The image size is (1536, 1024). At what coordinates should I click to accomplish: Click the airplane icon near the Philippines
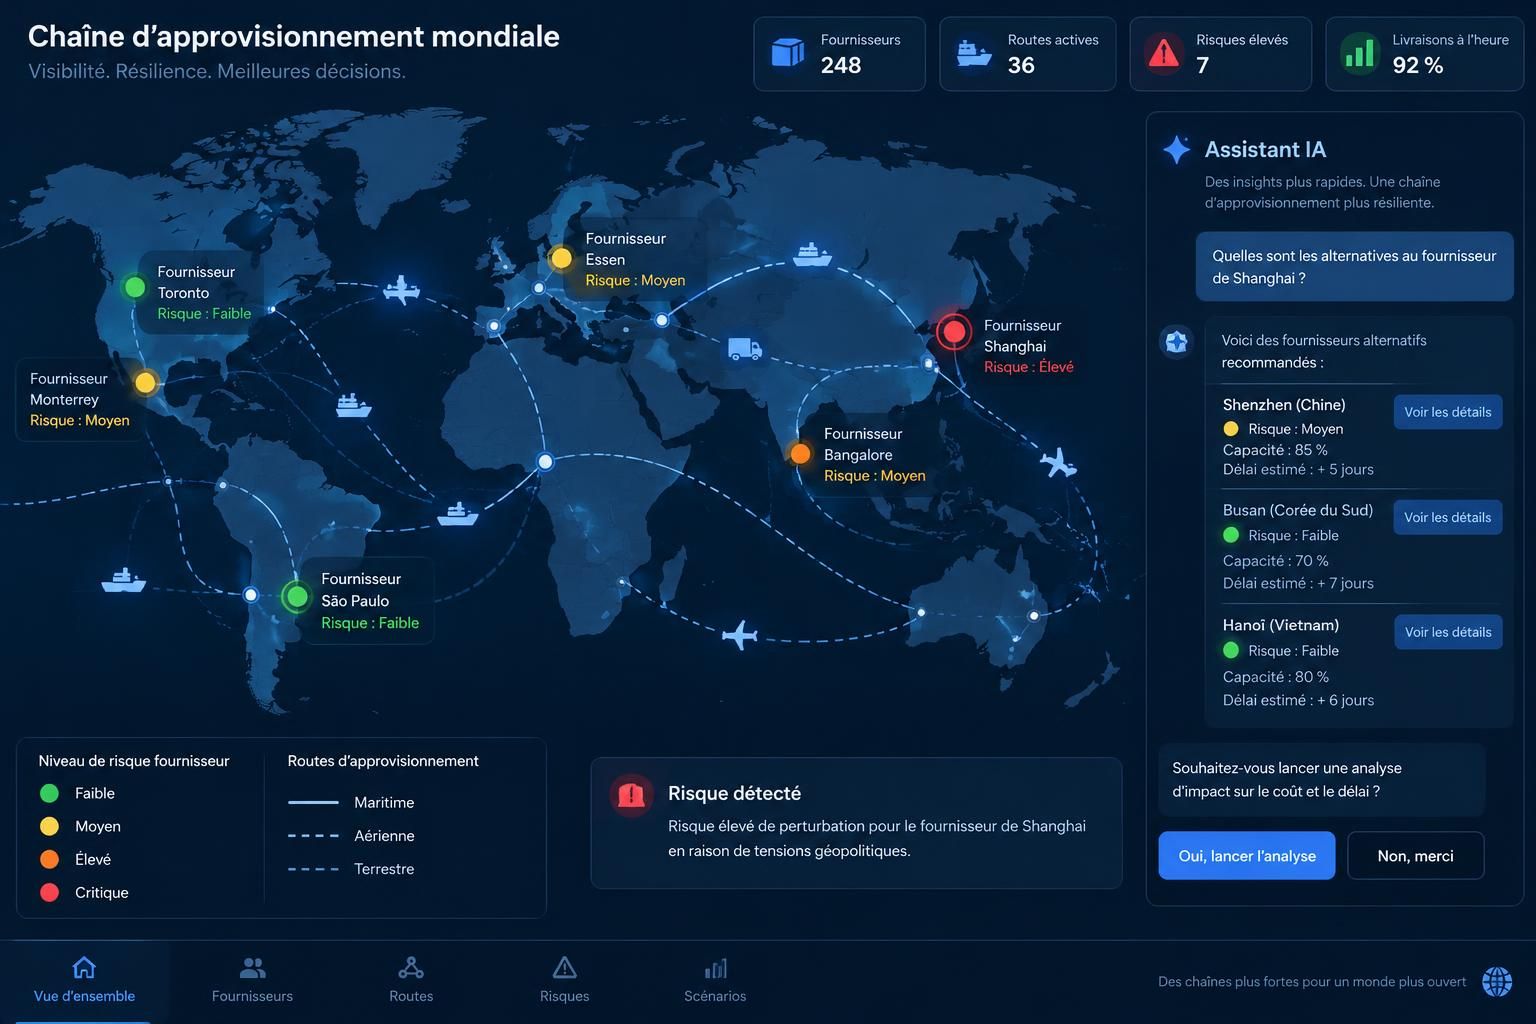pyautogui.click(x=1058, y=463)
